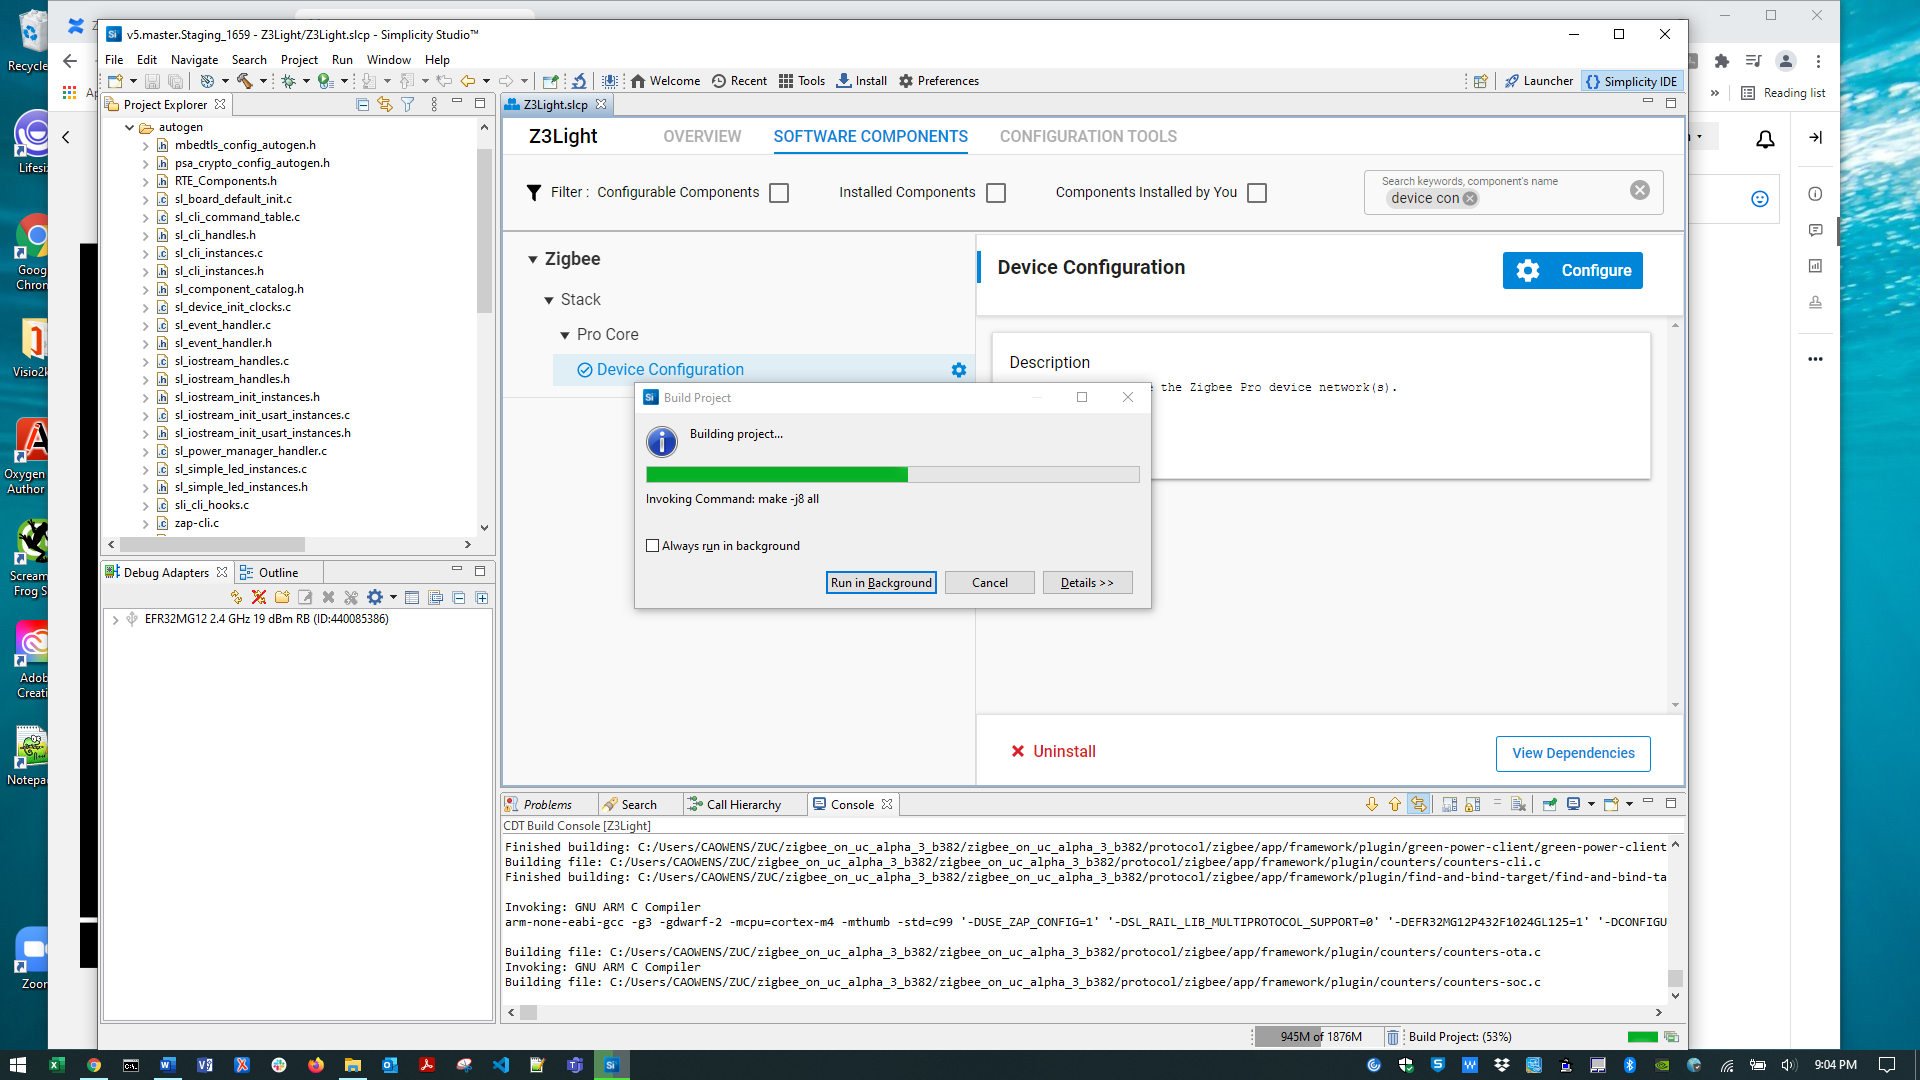Click the Welcome home icon in toolbar
Image resolution: width=1920 pixels, height=1080 pixels.
(638, 81)
